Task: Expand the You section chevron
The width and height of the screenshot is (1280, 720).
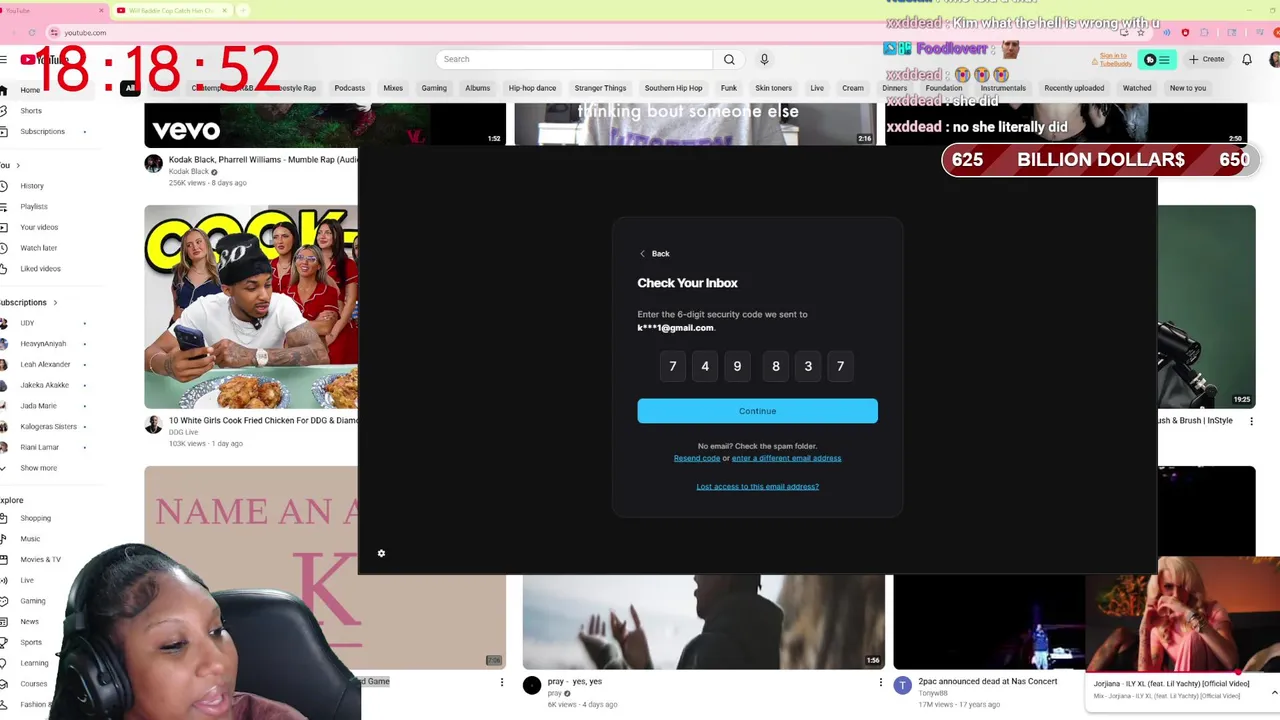Action: click(17, 165)
